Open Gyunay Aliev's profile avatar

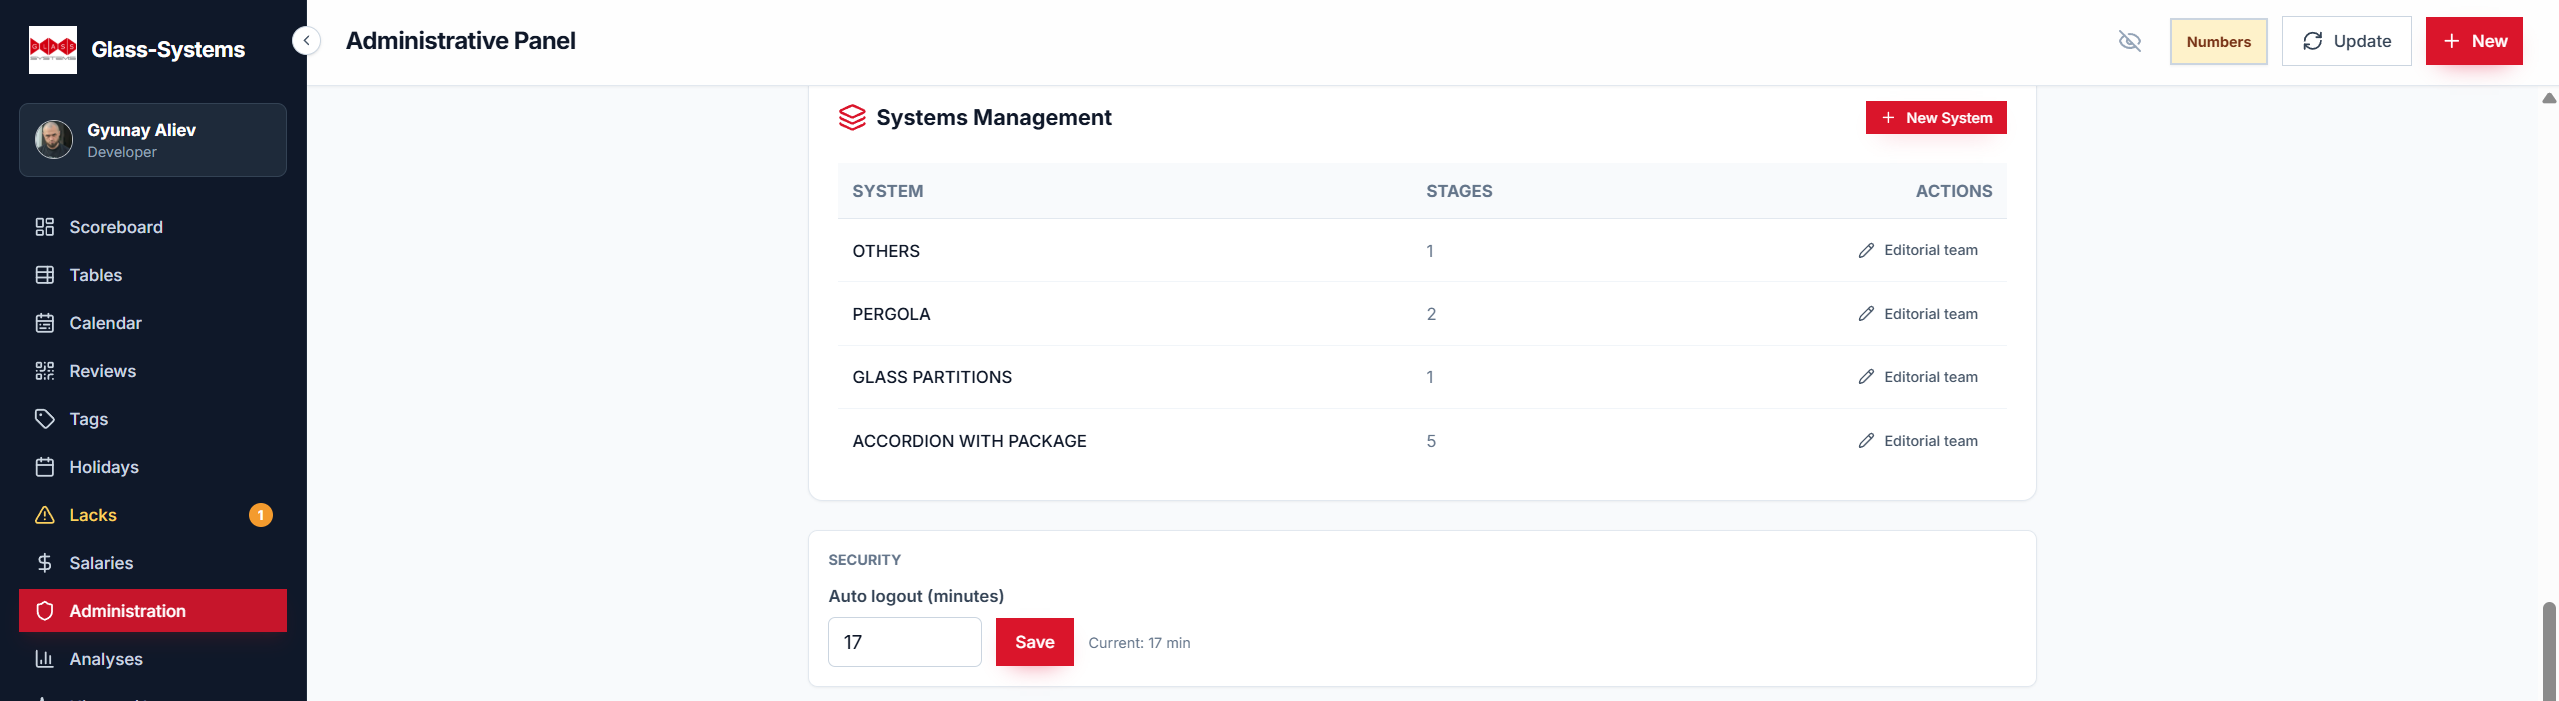click(54, 139)
